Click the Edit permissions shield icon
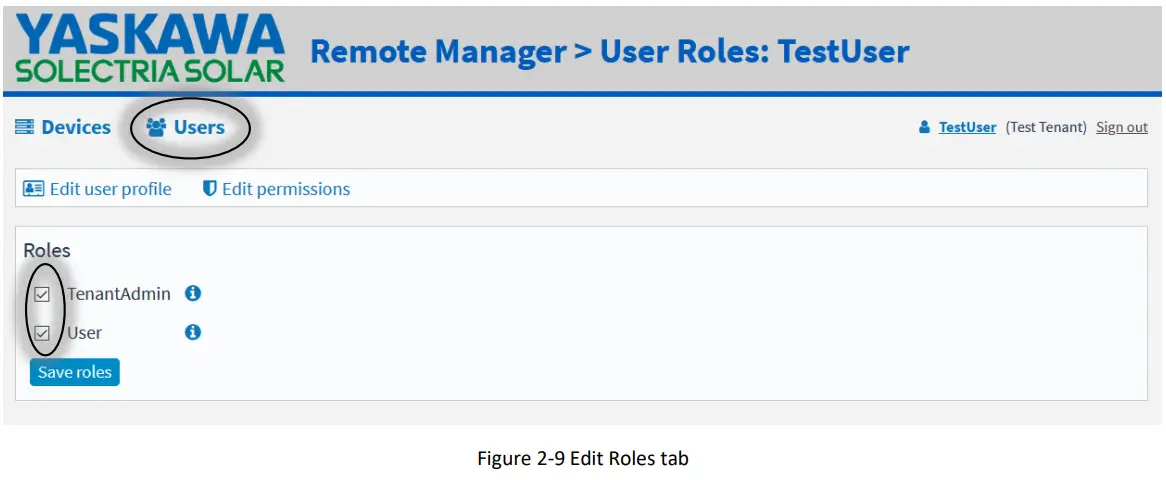 point(210,189)
